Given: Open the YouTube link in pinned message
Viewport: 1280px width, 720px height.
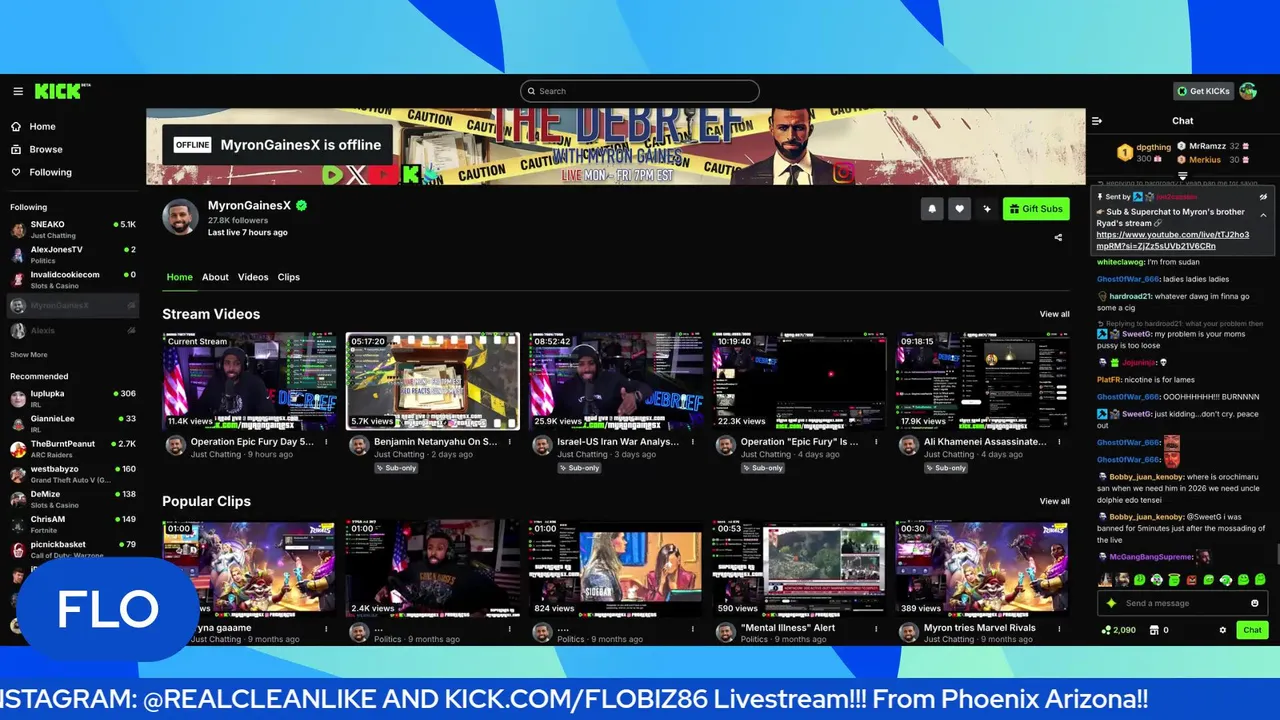Looking at the screenshot, I should 1172,240.
